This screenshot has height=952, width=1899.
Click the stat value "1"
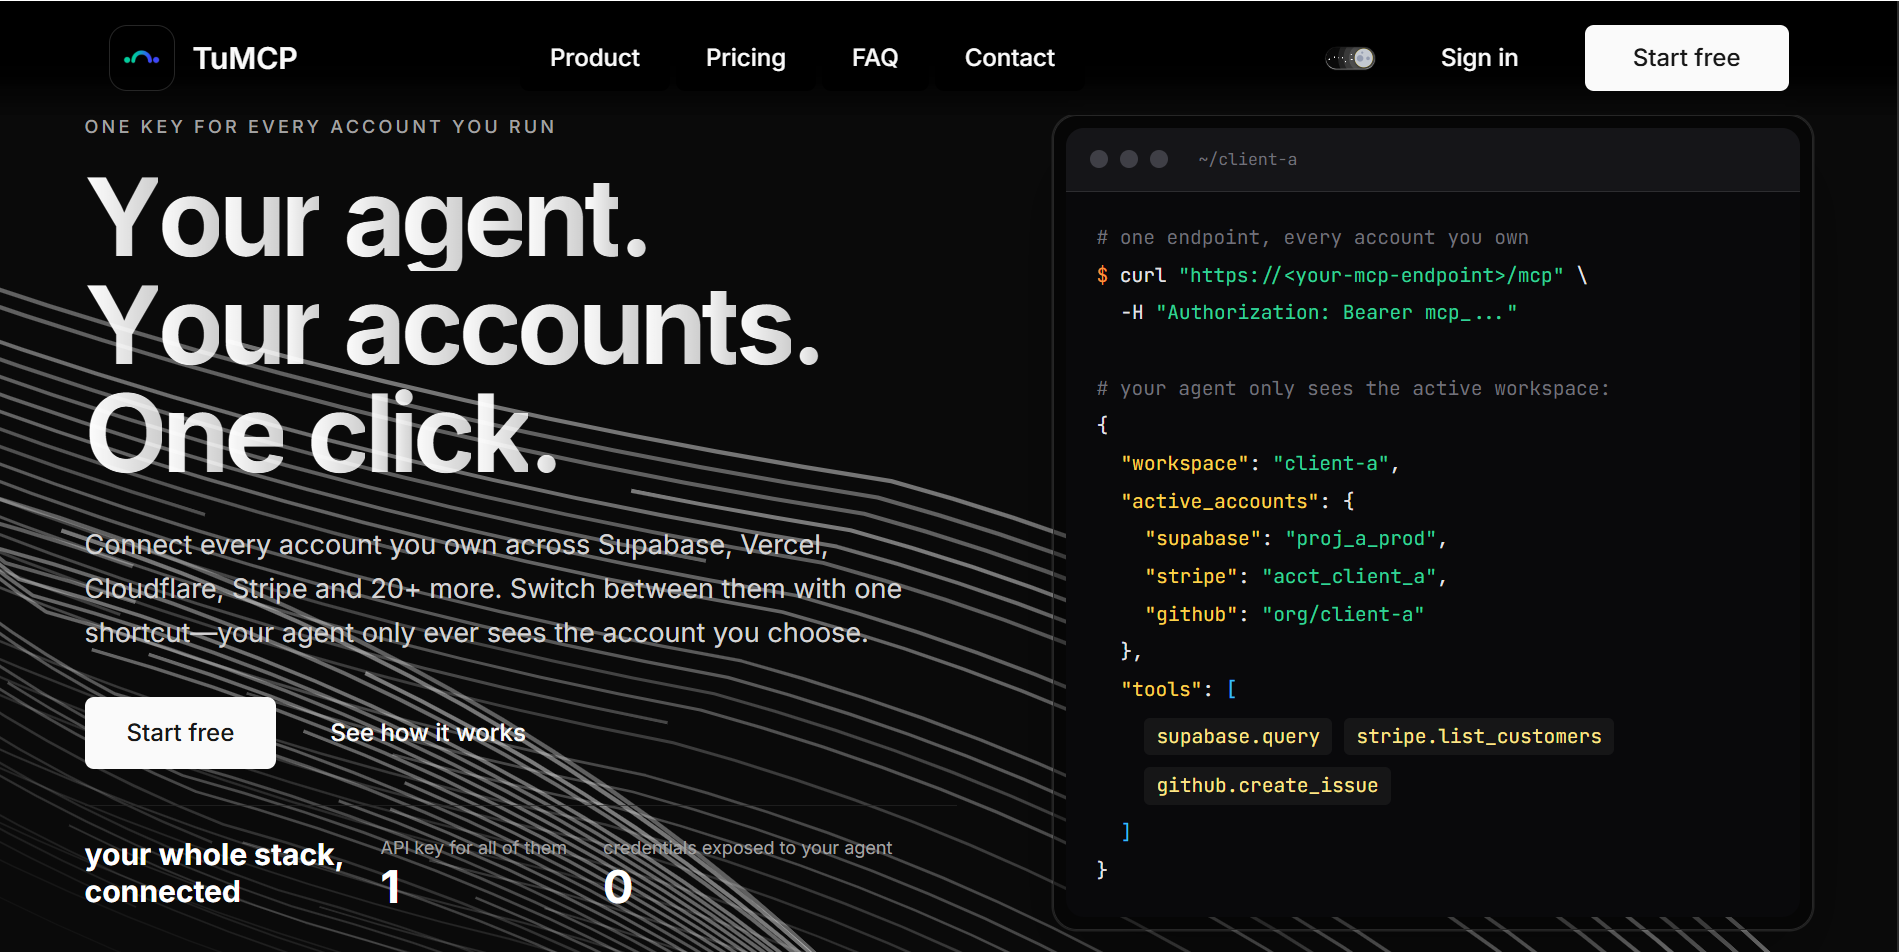[391, 887]
